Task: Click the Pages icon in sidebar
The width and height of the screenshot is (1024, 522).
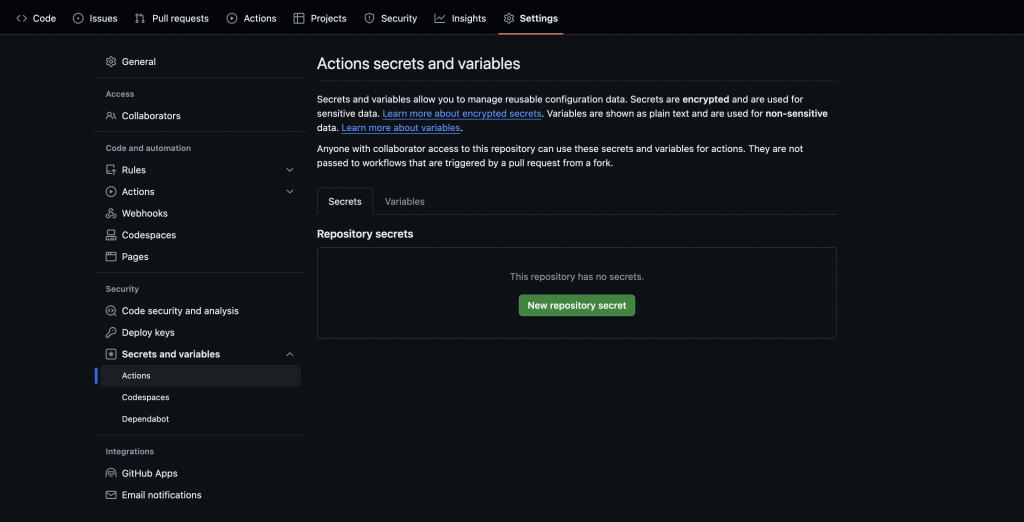Action: (x=111, y=257)
